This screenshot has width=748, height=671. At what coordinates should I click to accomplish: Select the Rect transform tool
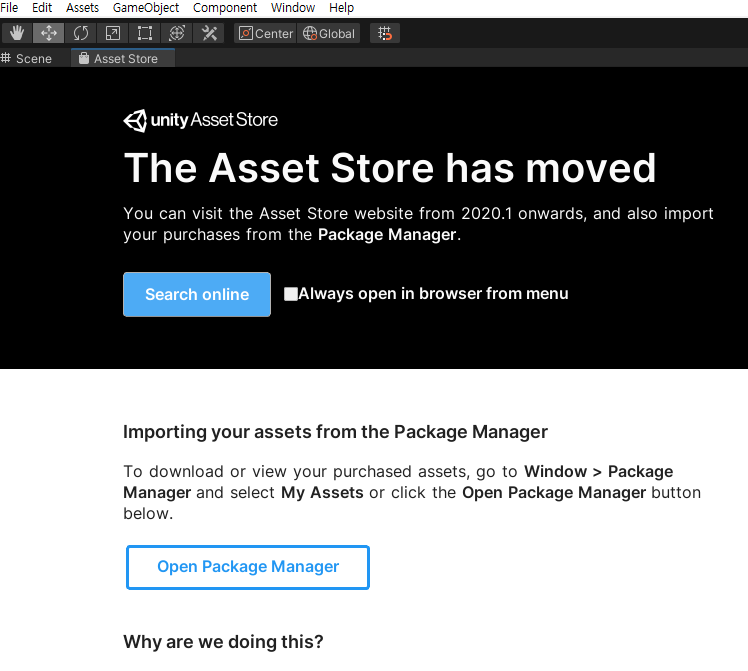tap(145, 33)
